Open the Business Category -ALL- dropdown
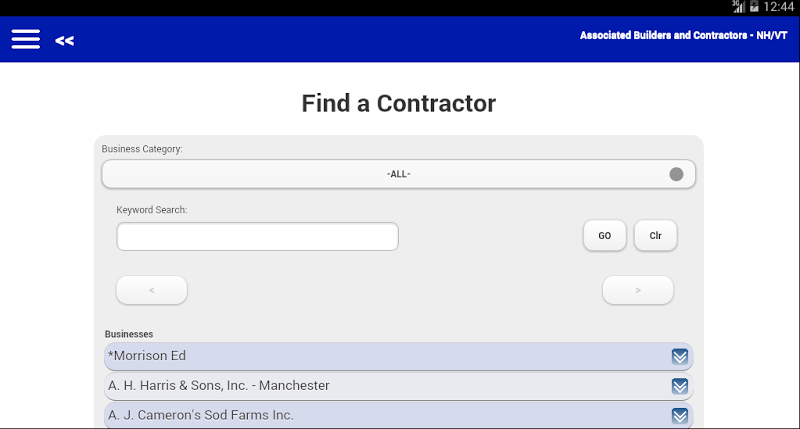The height and width of the screenshot is (429, 800). pos(398,174)
